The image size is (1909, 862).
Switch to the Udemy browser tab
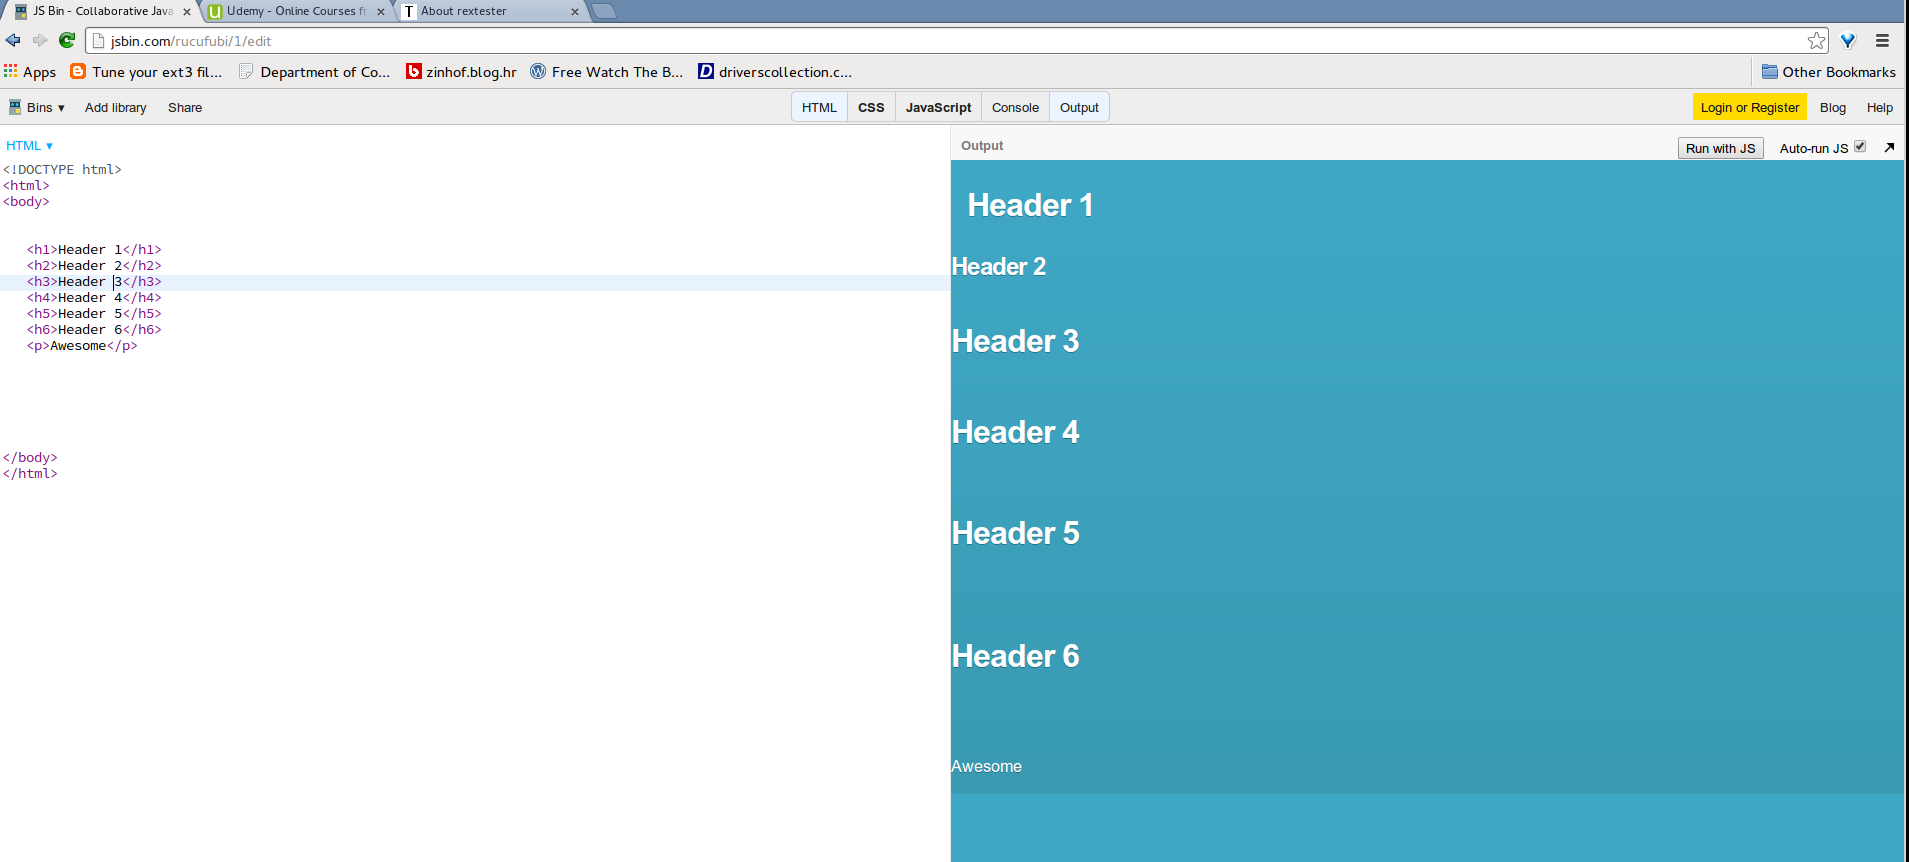(x=295, y=11)
